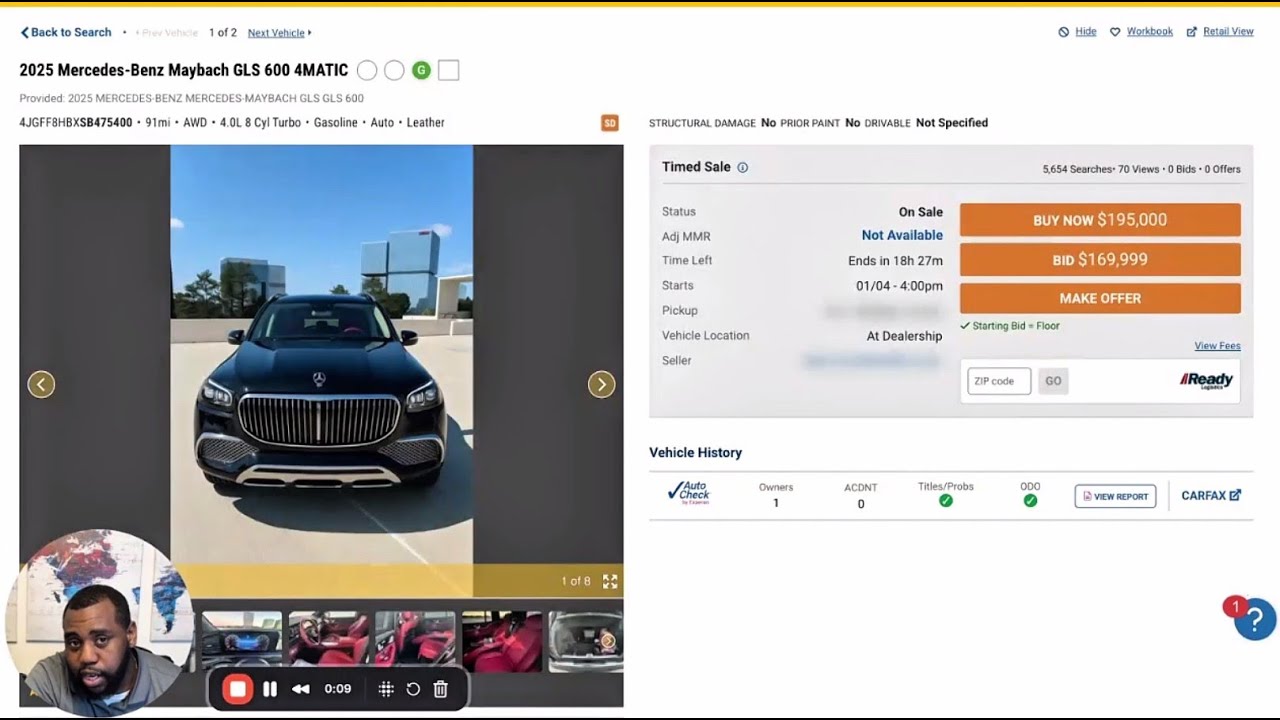The width and height of the screenshot is (1280, 720).
Task: Click the '1 of 8' photo counter
Action: (576, 581)
